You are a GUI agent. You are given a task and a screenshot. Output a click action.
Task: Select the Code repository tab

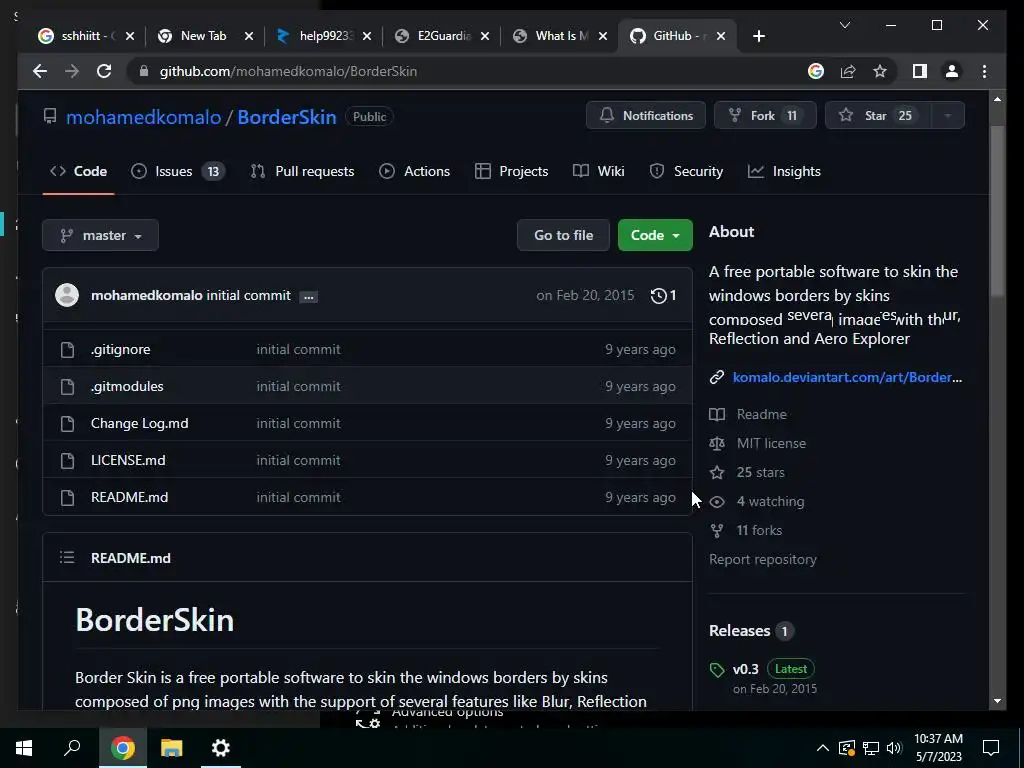(78, 171)
